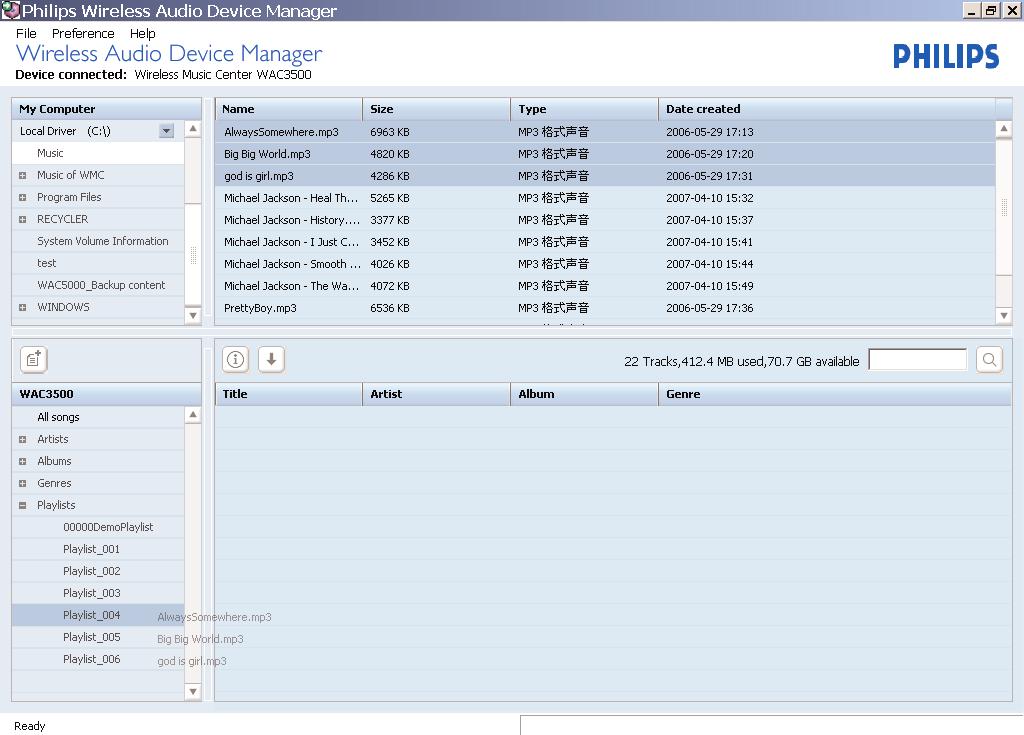Sort tracks by Album column header

point(584,394)
